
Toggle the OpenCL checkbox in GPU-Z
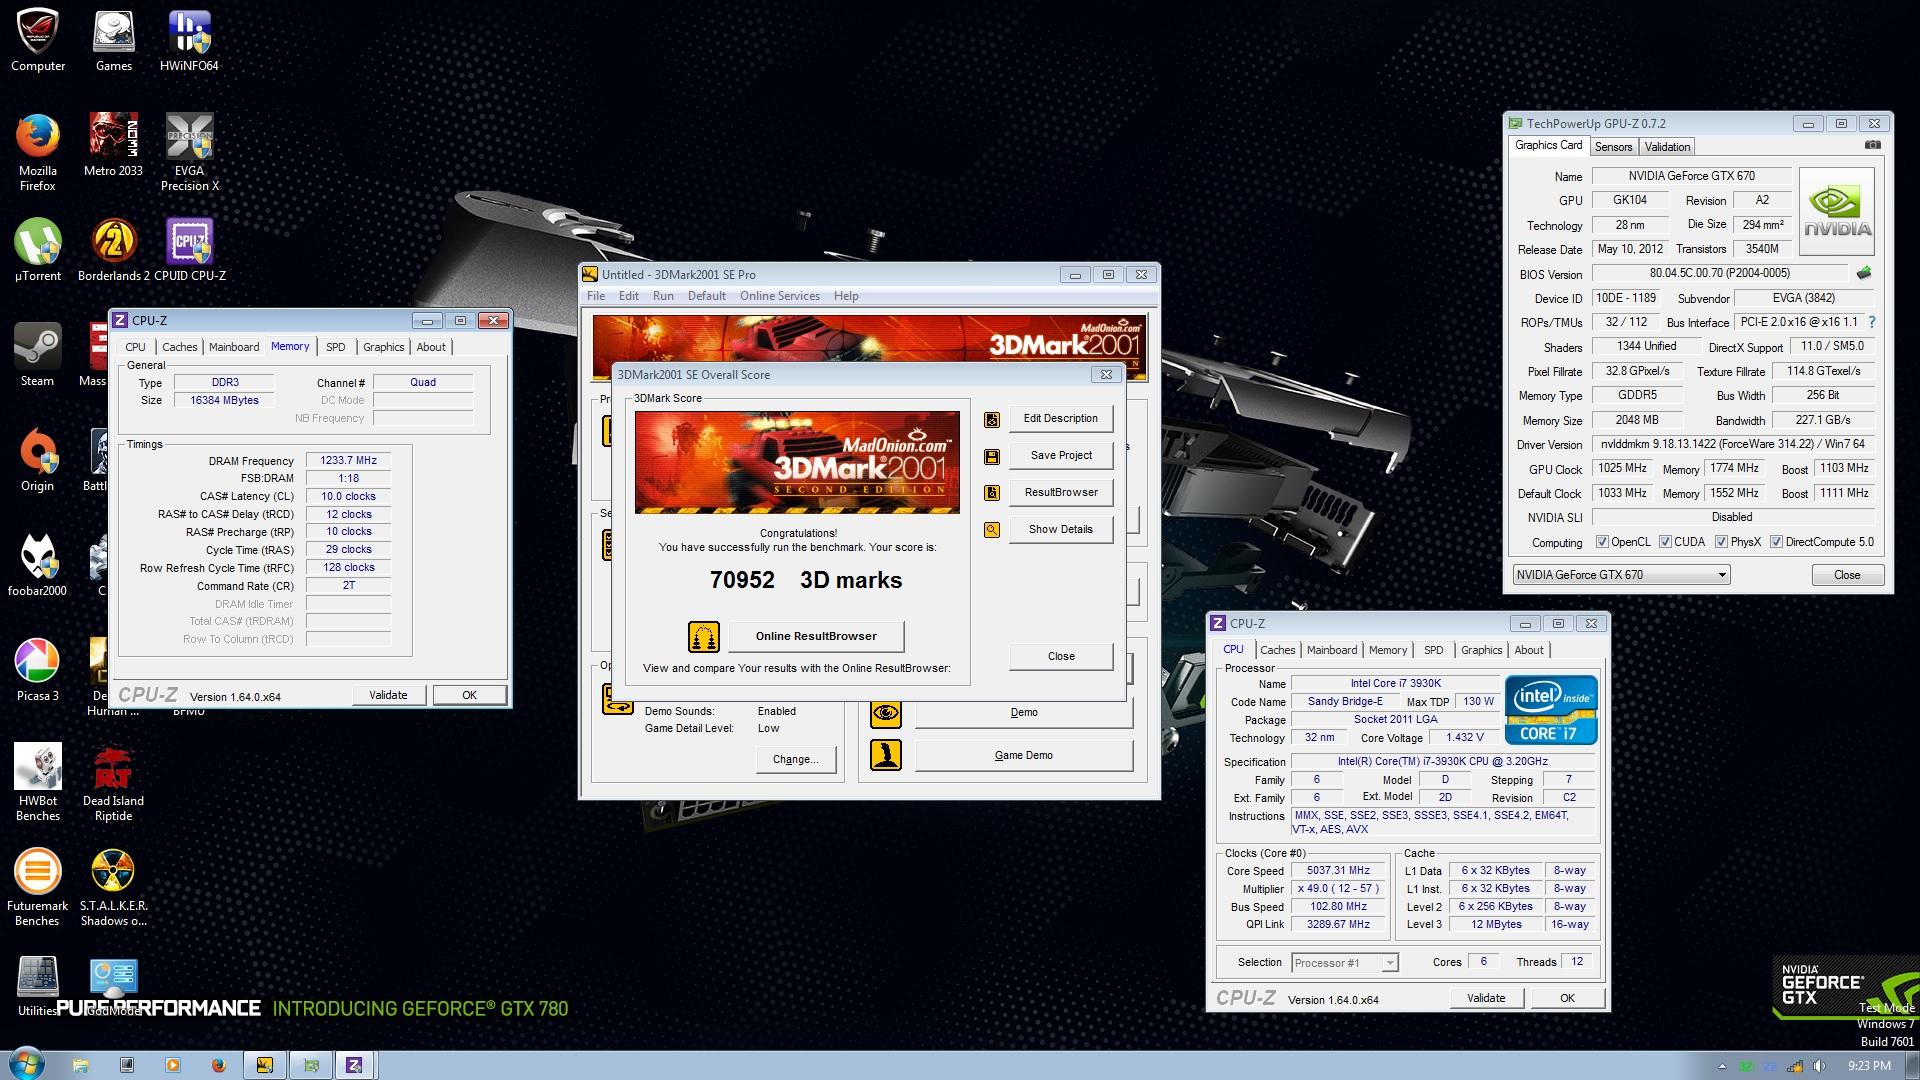pyautogui.click(x=1602, y=542)
